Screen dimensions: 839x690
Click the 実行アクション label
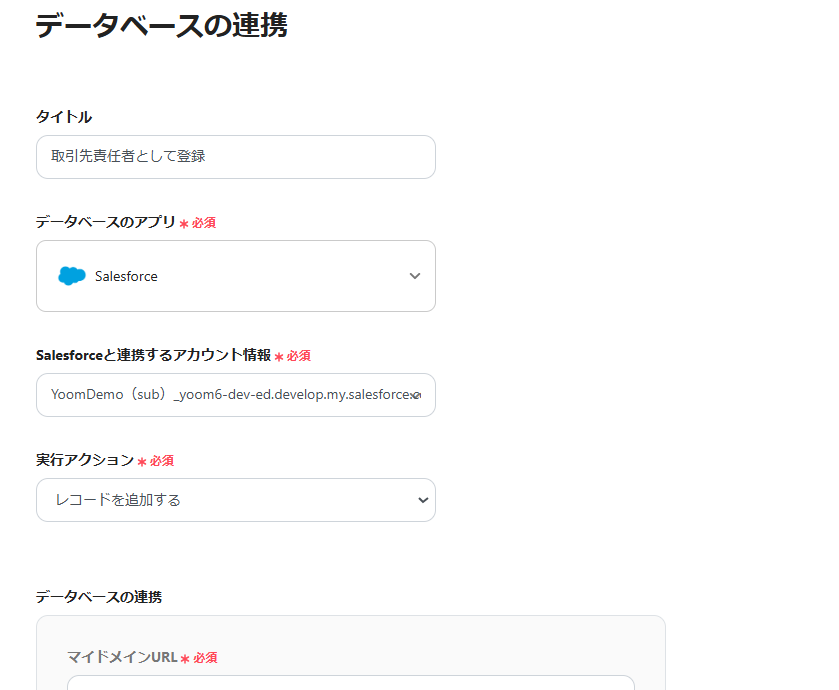click(85, 460)
